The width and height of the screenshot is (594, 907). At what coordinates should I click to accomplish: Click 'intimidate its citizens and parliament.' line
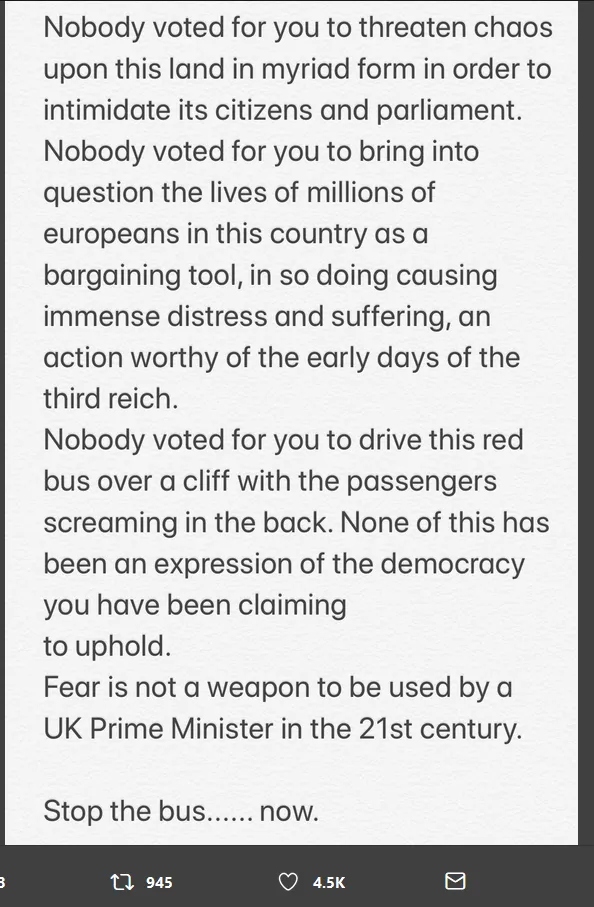coord(283,110)
